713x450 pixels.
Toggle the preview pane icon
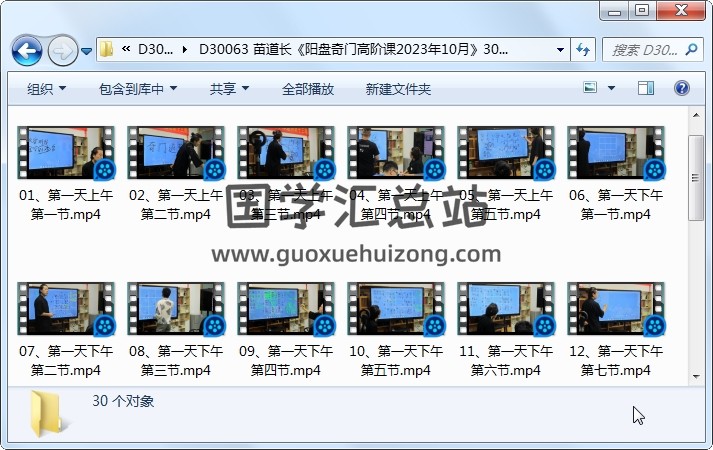(646, 88)
